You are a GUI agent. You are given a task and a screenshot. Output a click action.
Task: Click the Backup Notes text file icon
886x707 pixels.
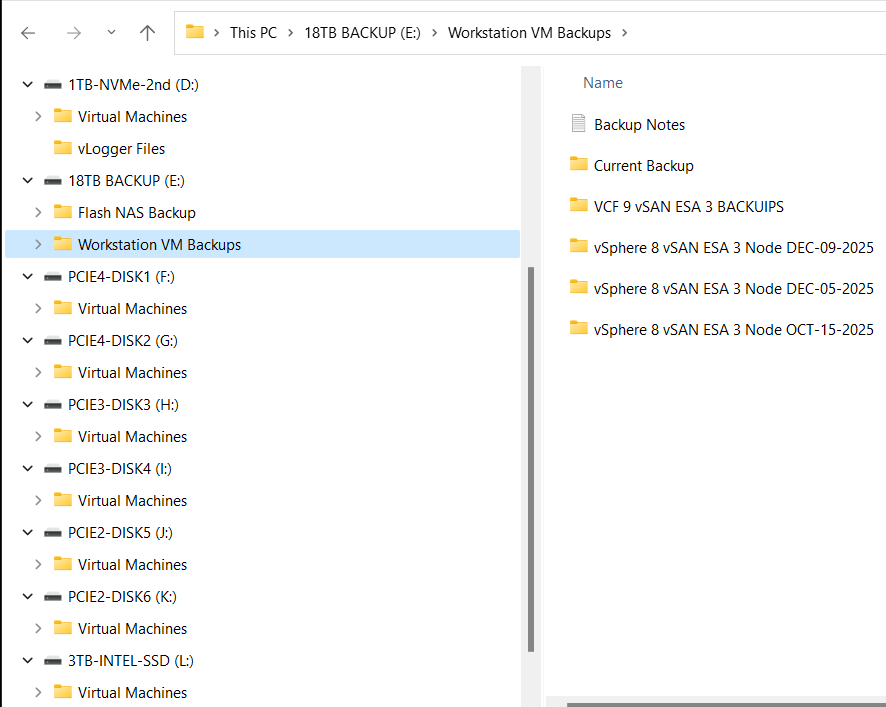click(x=578, y=124)
